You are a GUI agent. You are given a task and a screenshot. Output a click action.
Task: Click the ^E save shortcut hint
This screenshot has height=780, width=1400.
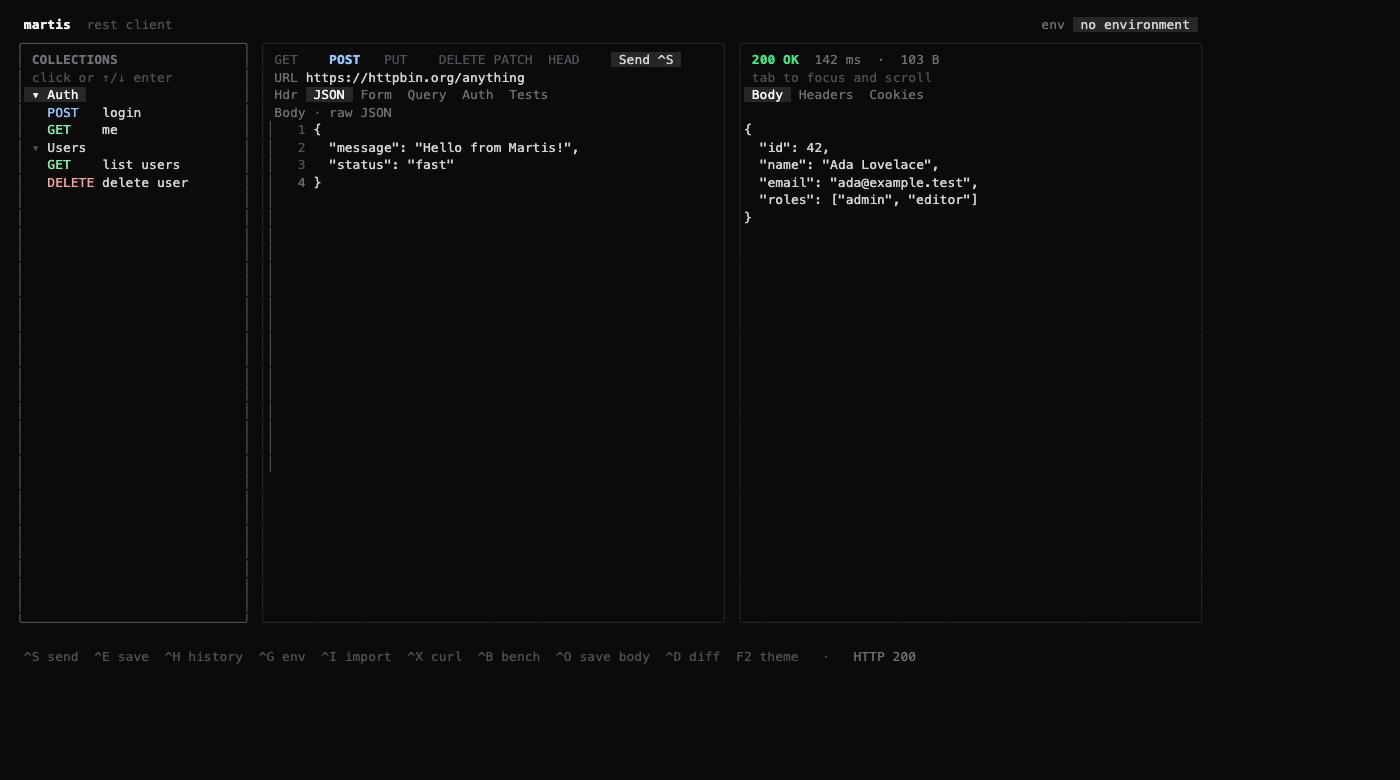pyautogui.click(x=121, y=657)
